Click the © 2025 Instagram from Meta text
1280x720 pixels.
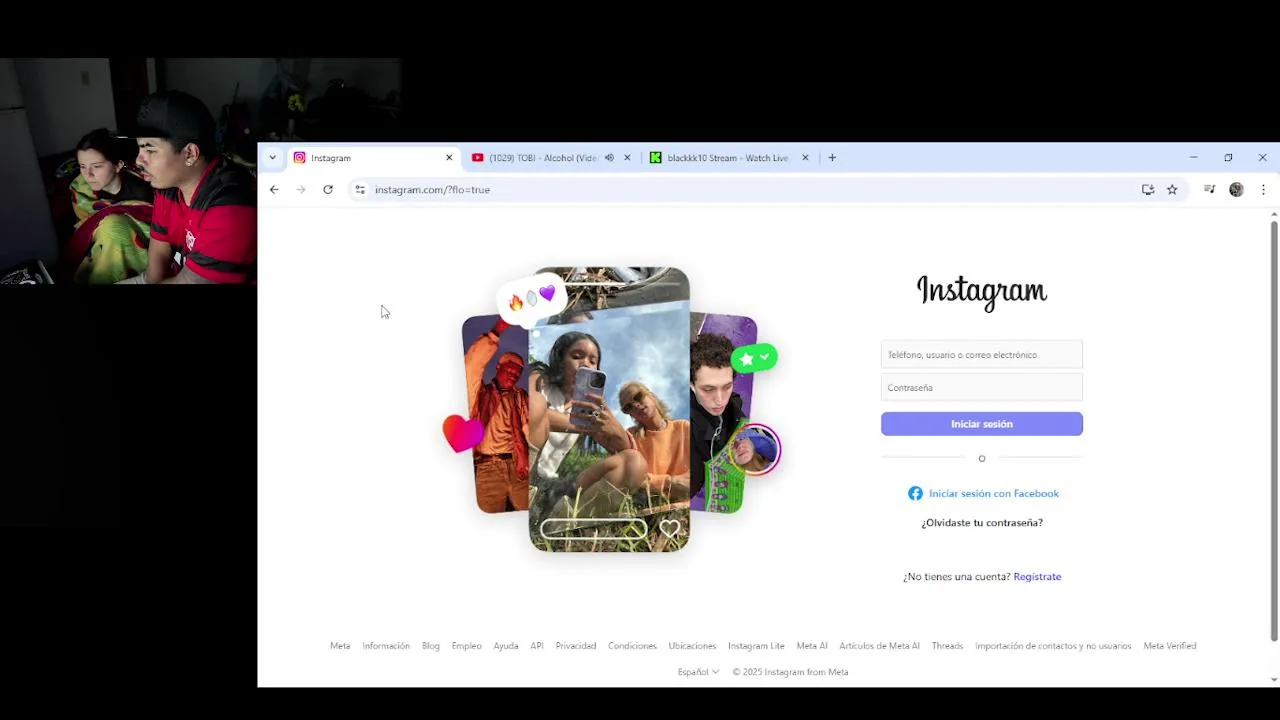[790, 672]
